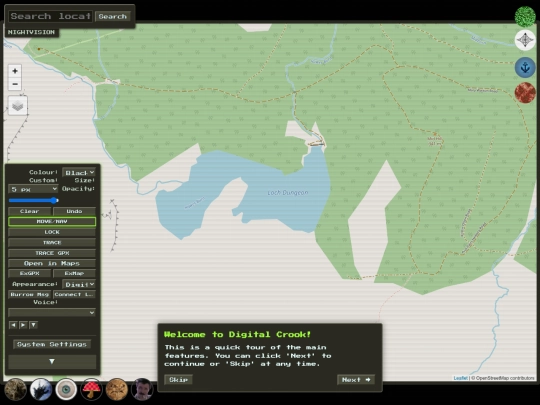Open the Voice dropdown
Viewport: 540px width, 405px height.
52,312
